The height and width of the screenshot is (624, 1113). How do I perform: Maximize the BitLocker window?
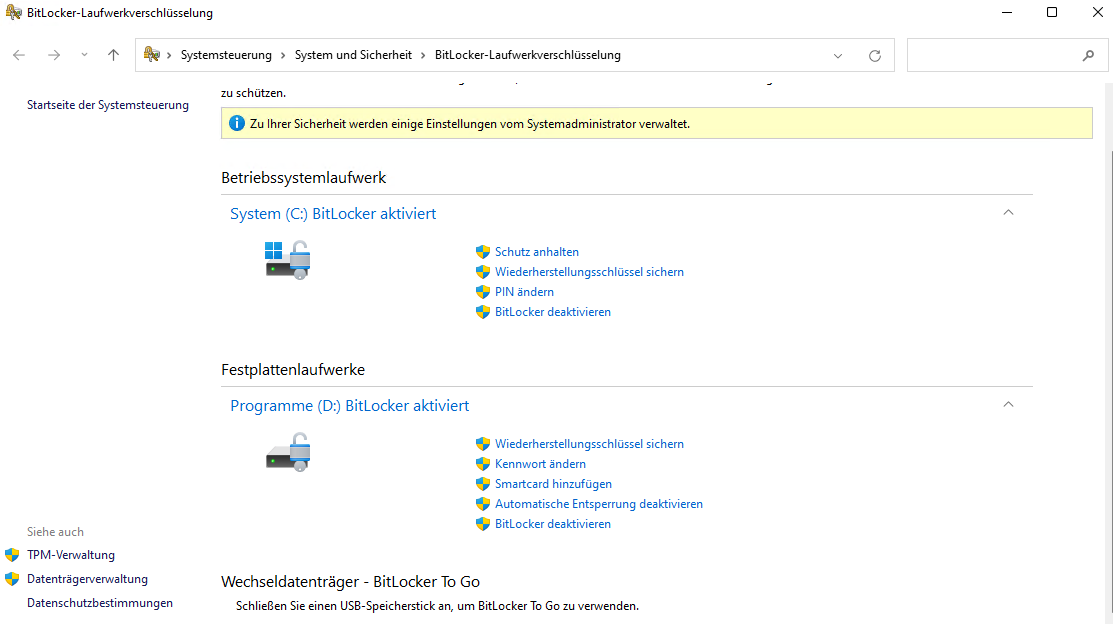click(1052, 12)
